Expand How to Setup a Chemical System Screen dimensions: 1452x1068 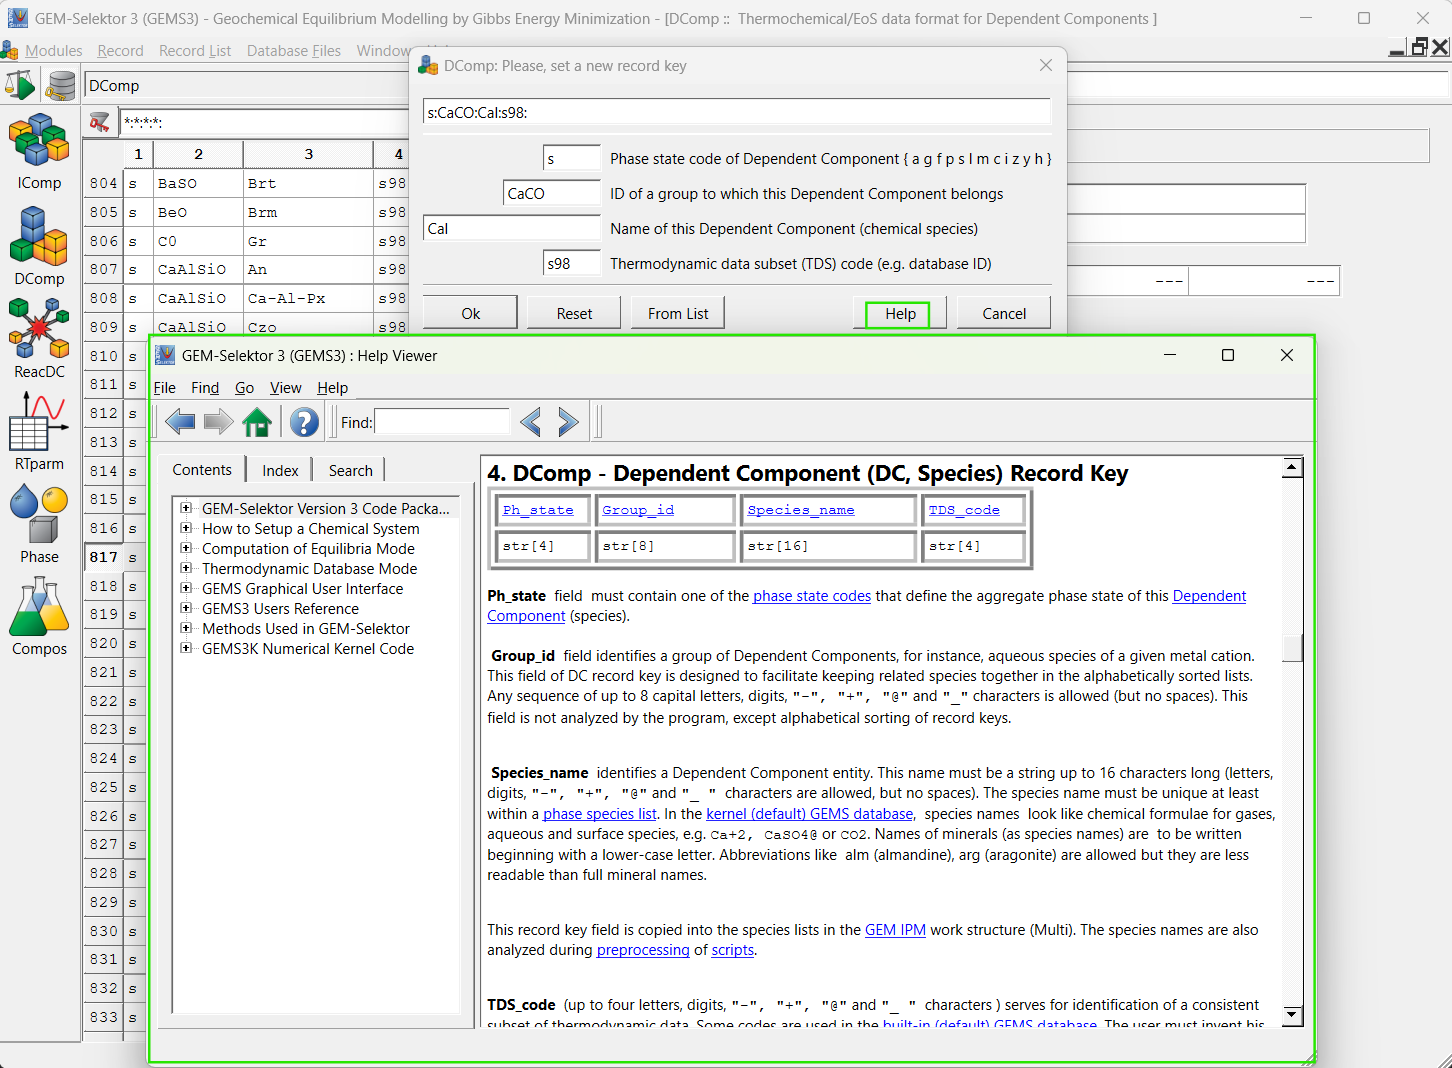click(x=186, y=528)
